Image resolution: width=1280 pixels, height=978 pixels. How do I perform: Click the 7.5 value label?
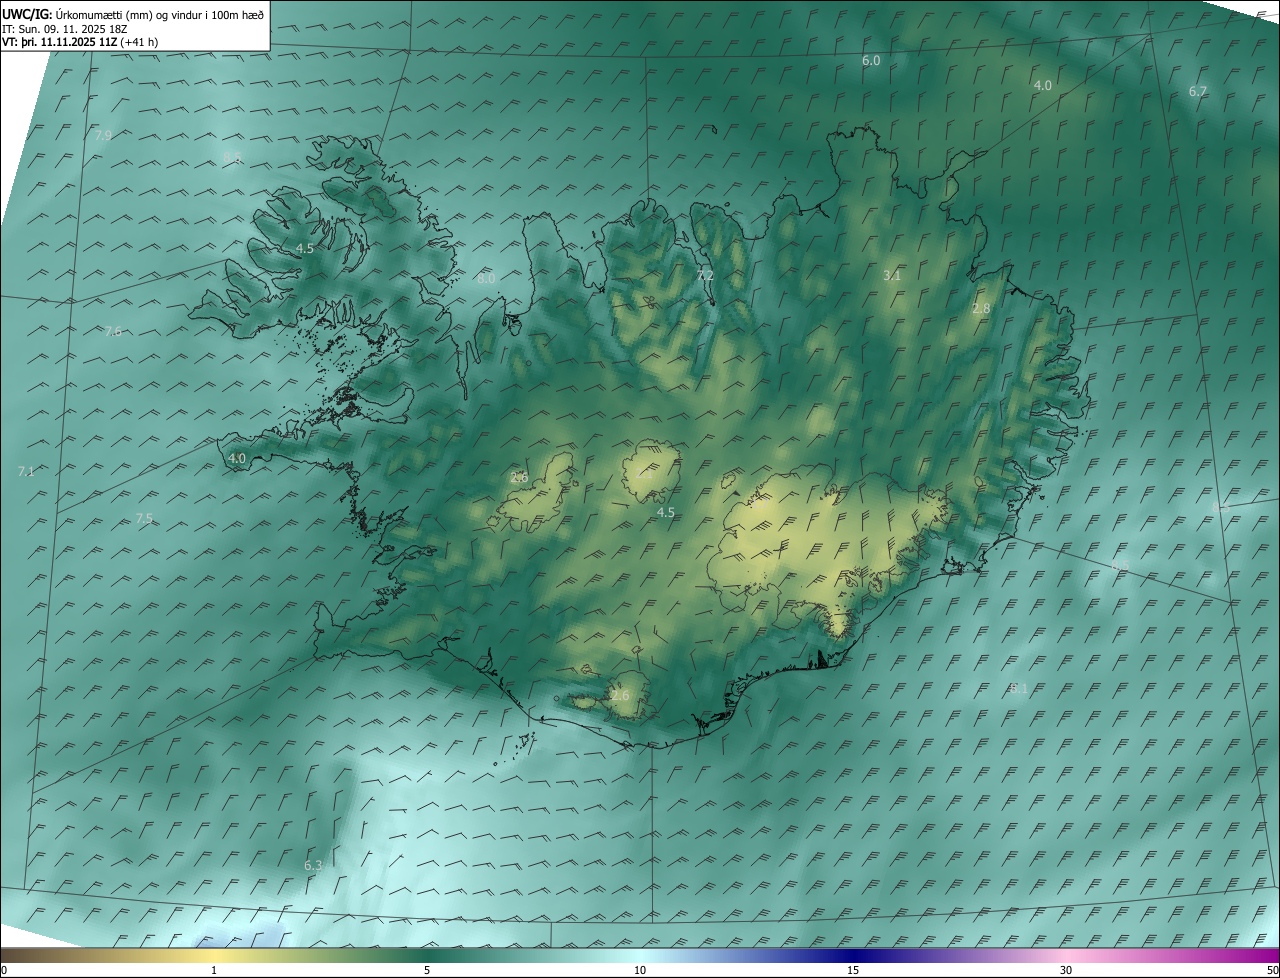click(x=144, y=518)
